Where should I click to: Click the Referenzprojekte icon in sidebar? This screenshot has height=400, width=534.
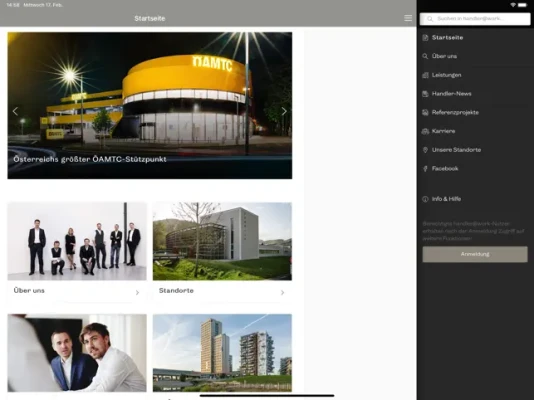[425, 113]
